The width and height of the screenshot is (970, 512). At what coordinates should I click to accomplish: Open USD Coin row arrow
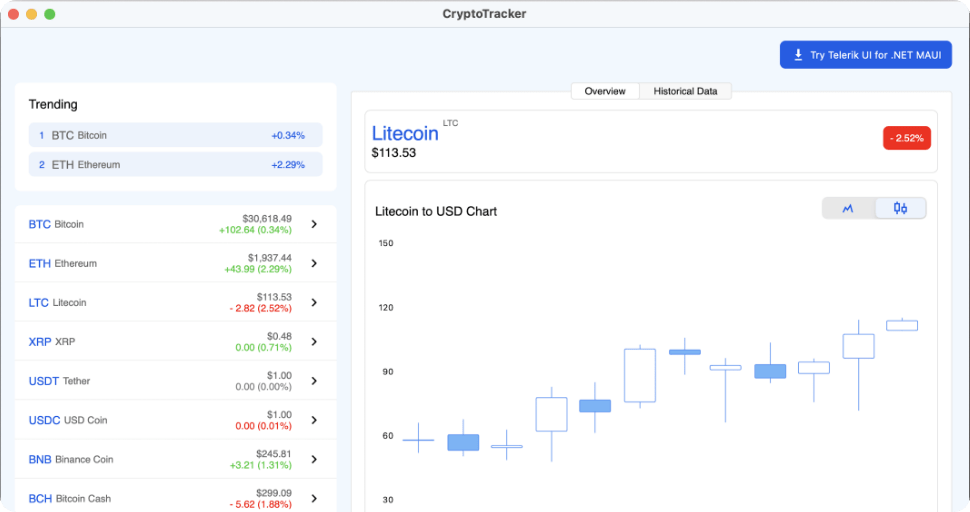point(314,420)
